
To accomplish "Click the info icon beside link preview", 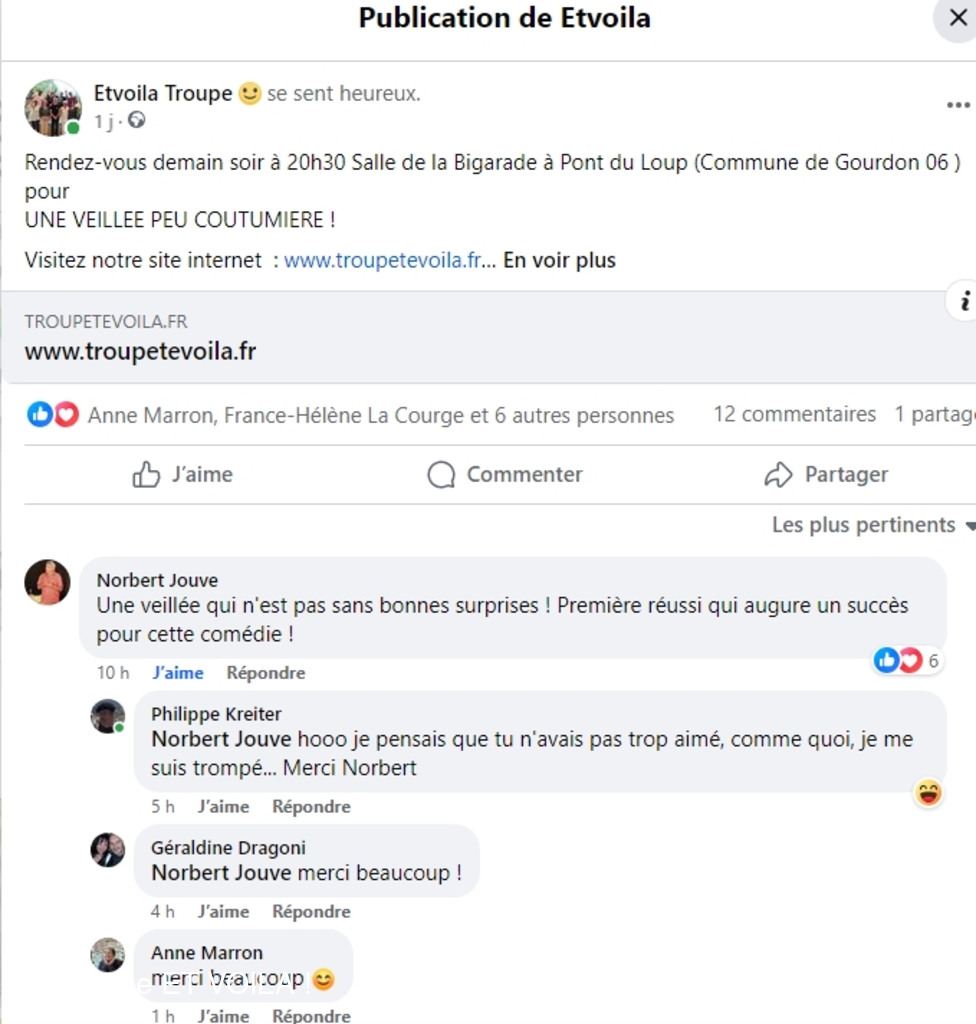I will [x=963, y=301].
